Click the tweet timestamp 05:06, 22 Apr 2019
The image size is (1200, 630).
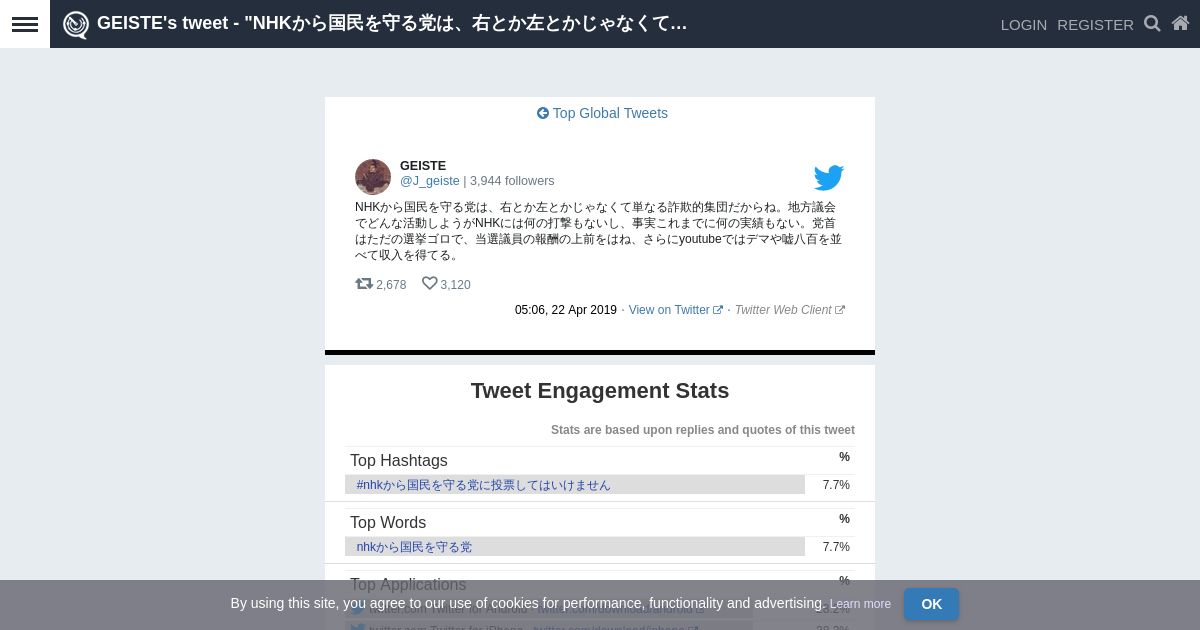coord(566,310)
